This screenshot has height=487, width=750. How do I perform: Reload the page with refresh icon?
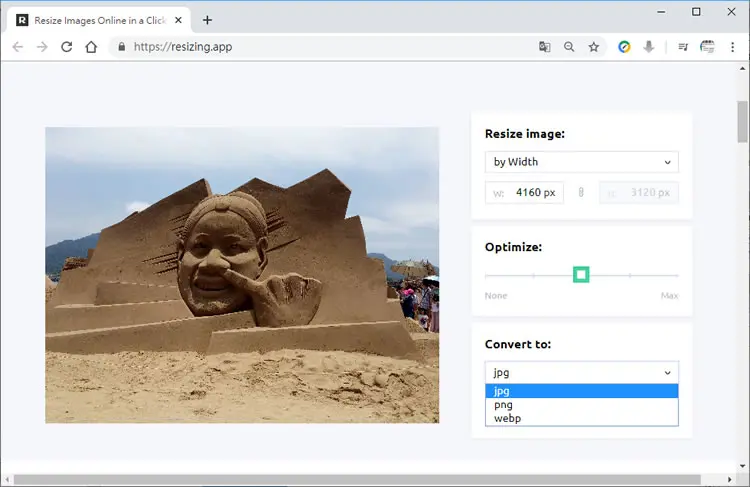pos(66,47)
